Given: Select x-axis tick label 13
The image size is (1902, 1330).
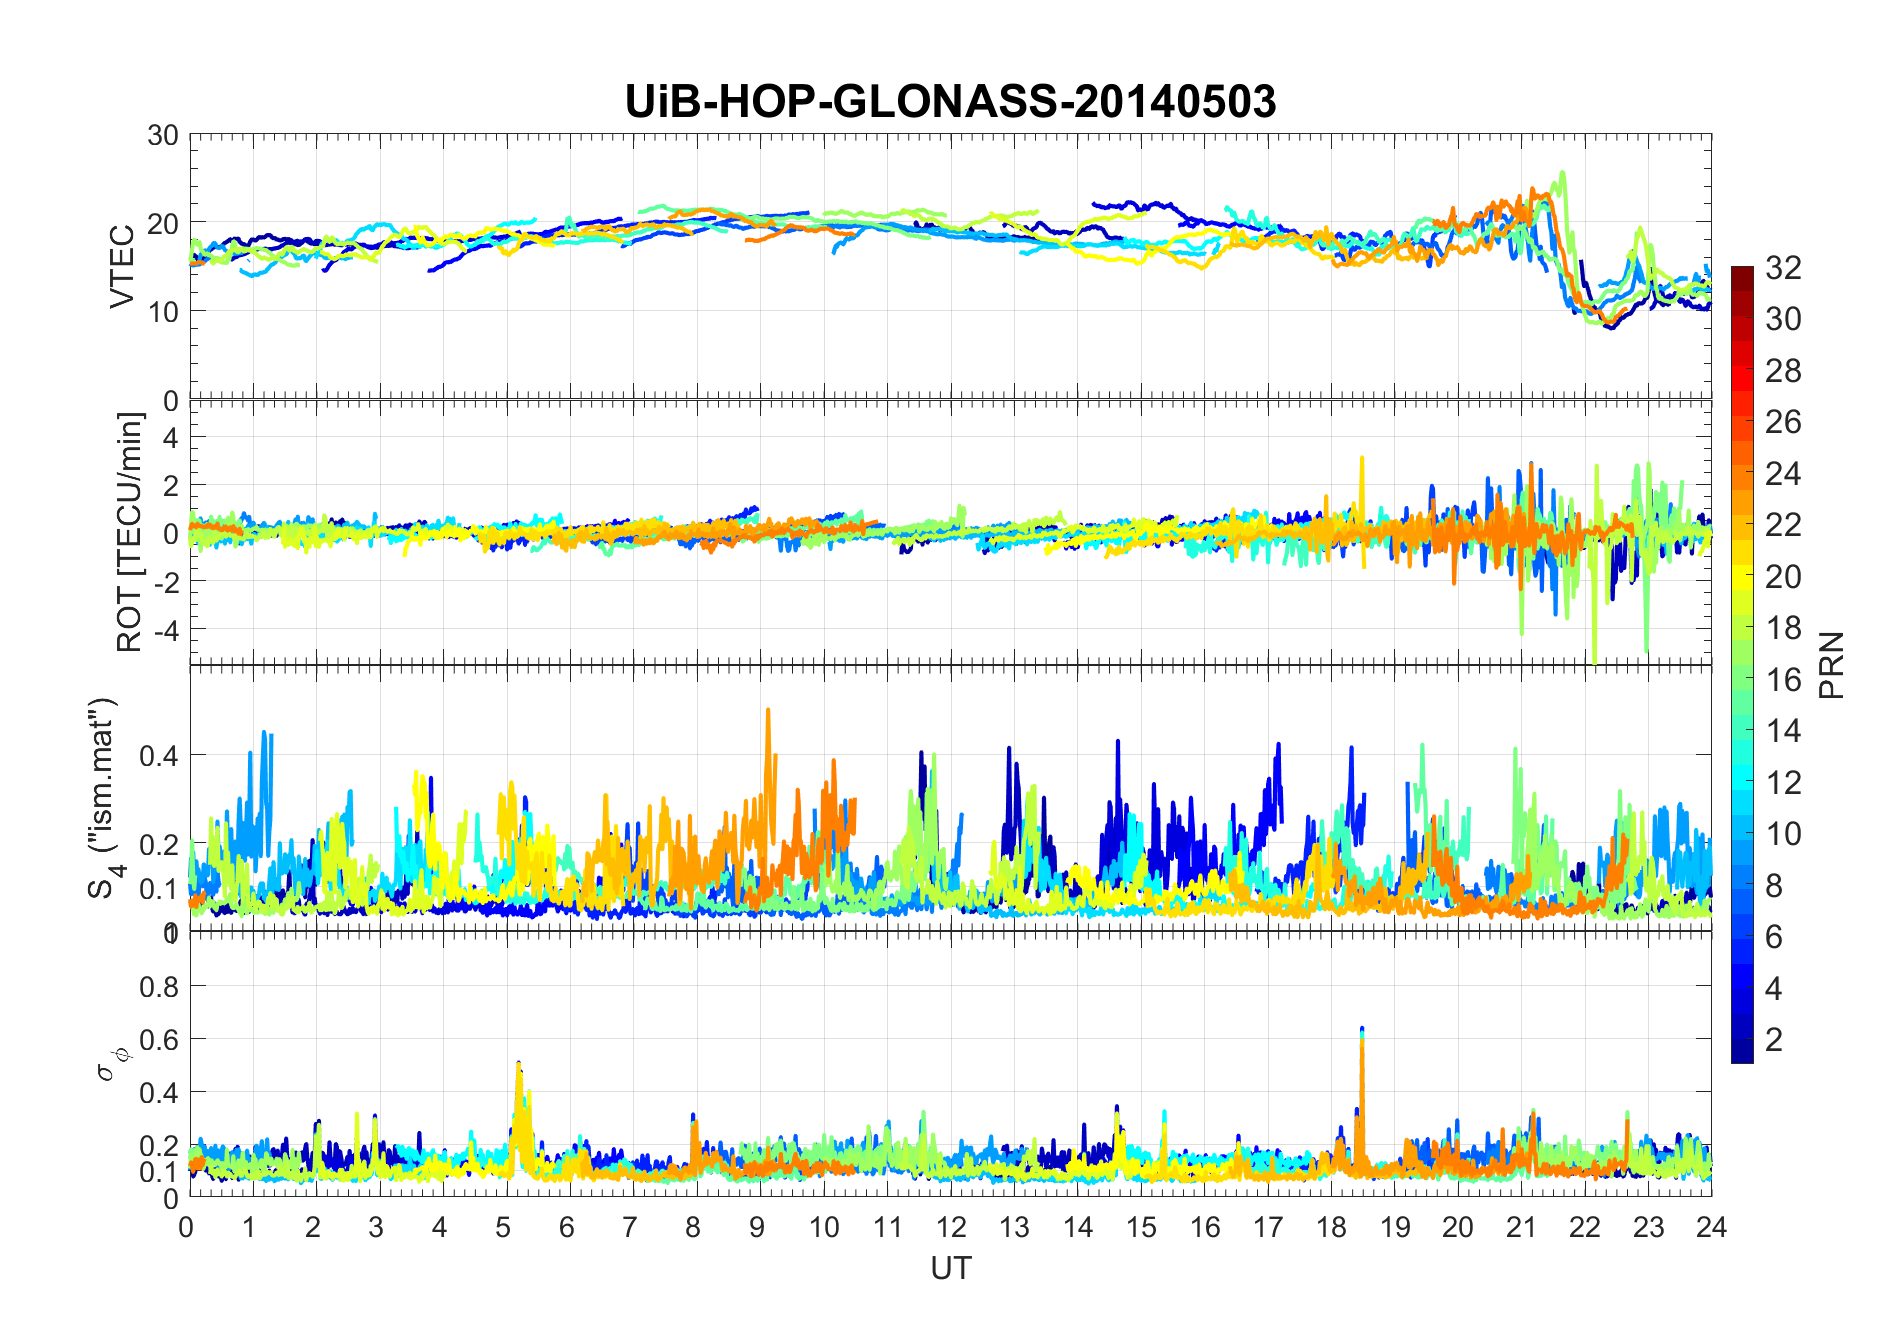Looking at the screenshot, I should (1013, 1226).
